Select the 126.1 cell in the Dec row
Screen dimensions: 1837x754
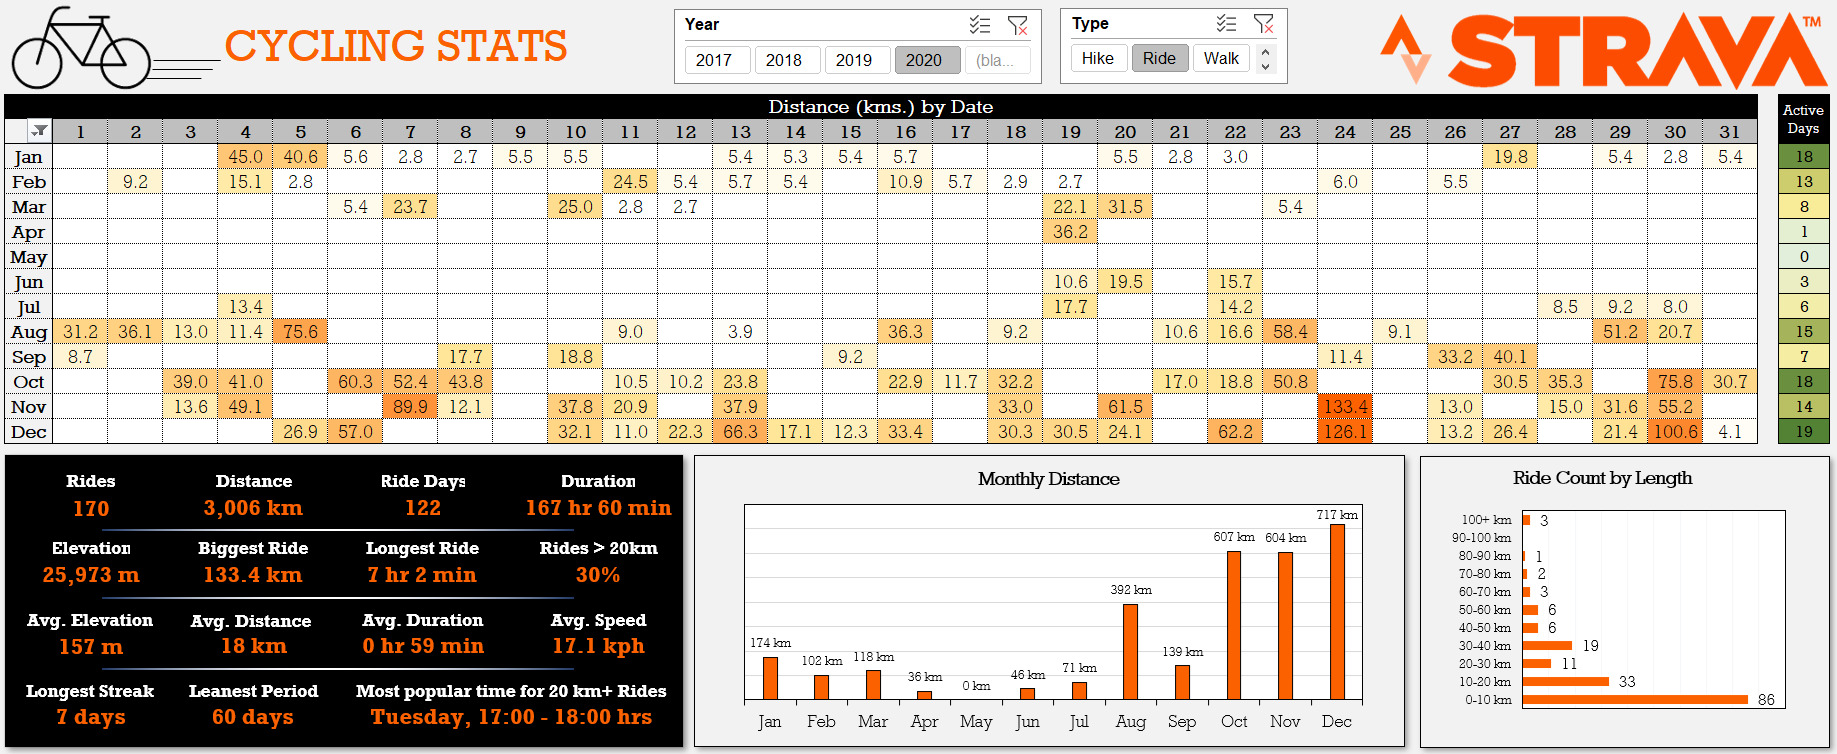1345,432
